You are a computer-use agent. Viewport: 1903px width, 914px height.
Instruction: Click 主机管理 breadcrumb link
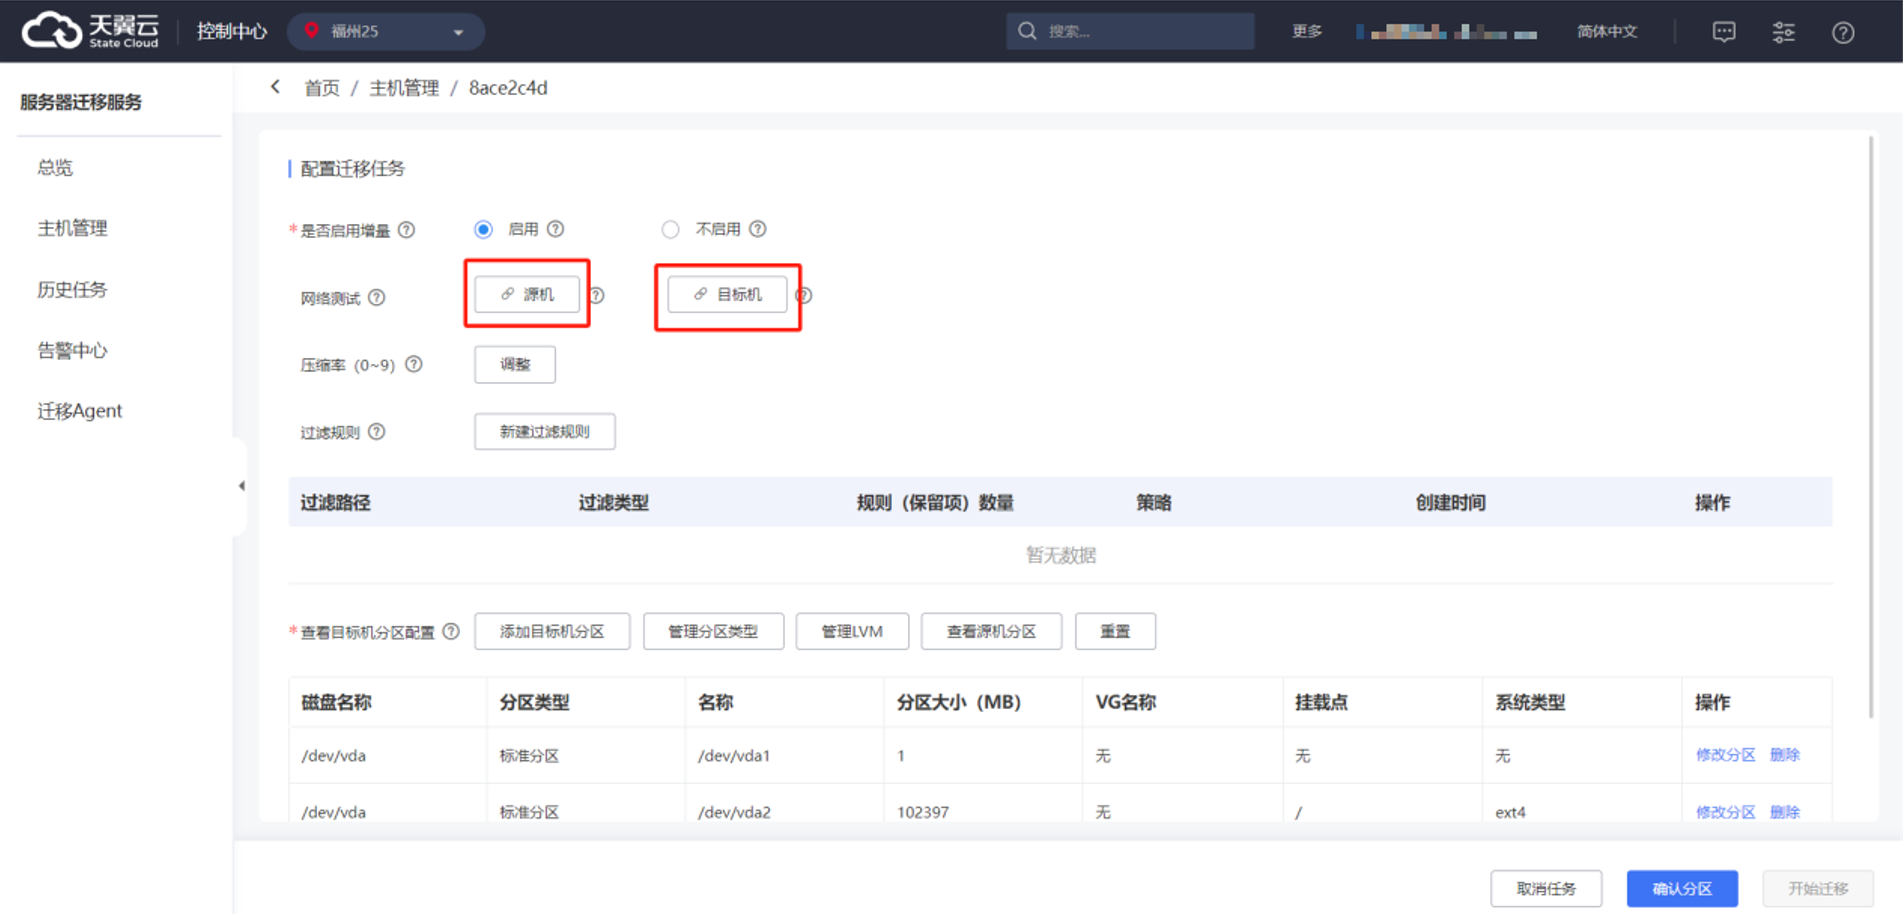(x=404, y=88)
